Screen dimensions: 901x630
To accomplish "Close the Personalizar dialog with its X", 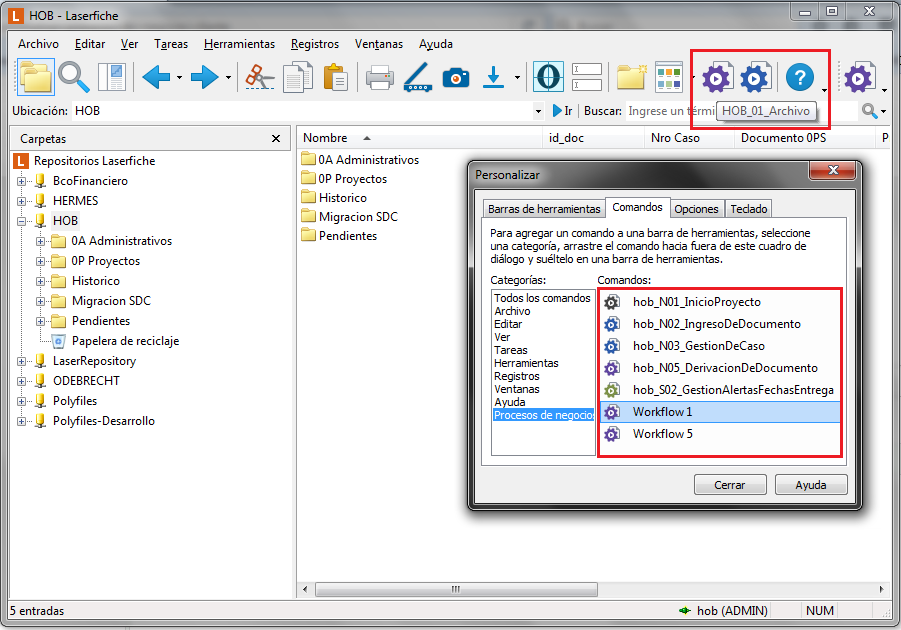I will pos(833,170).
